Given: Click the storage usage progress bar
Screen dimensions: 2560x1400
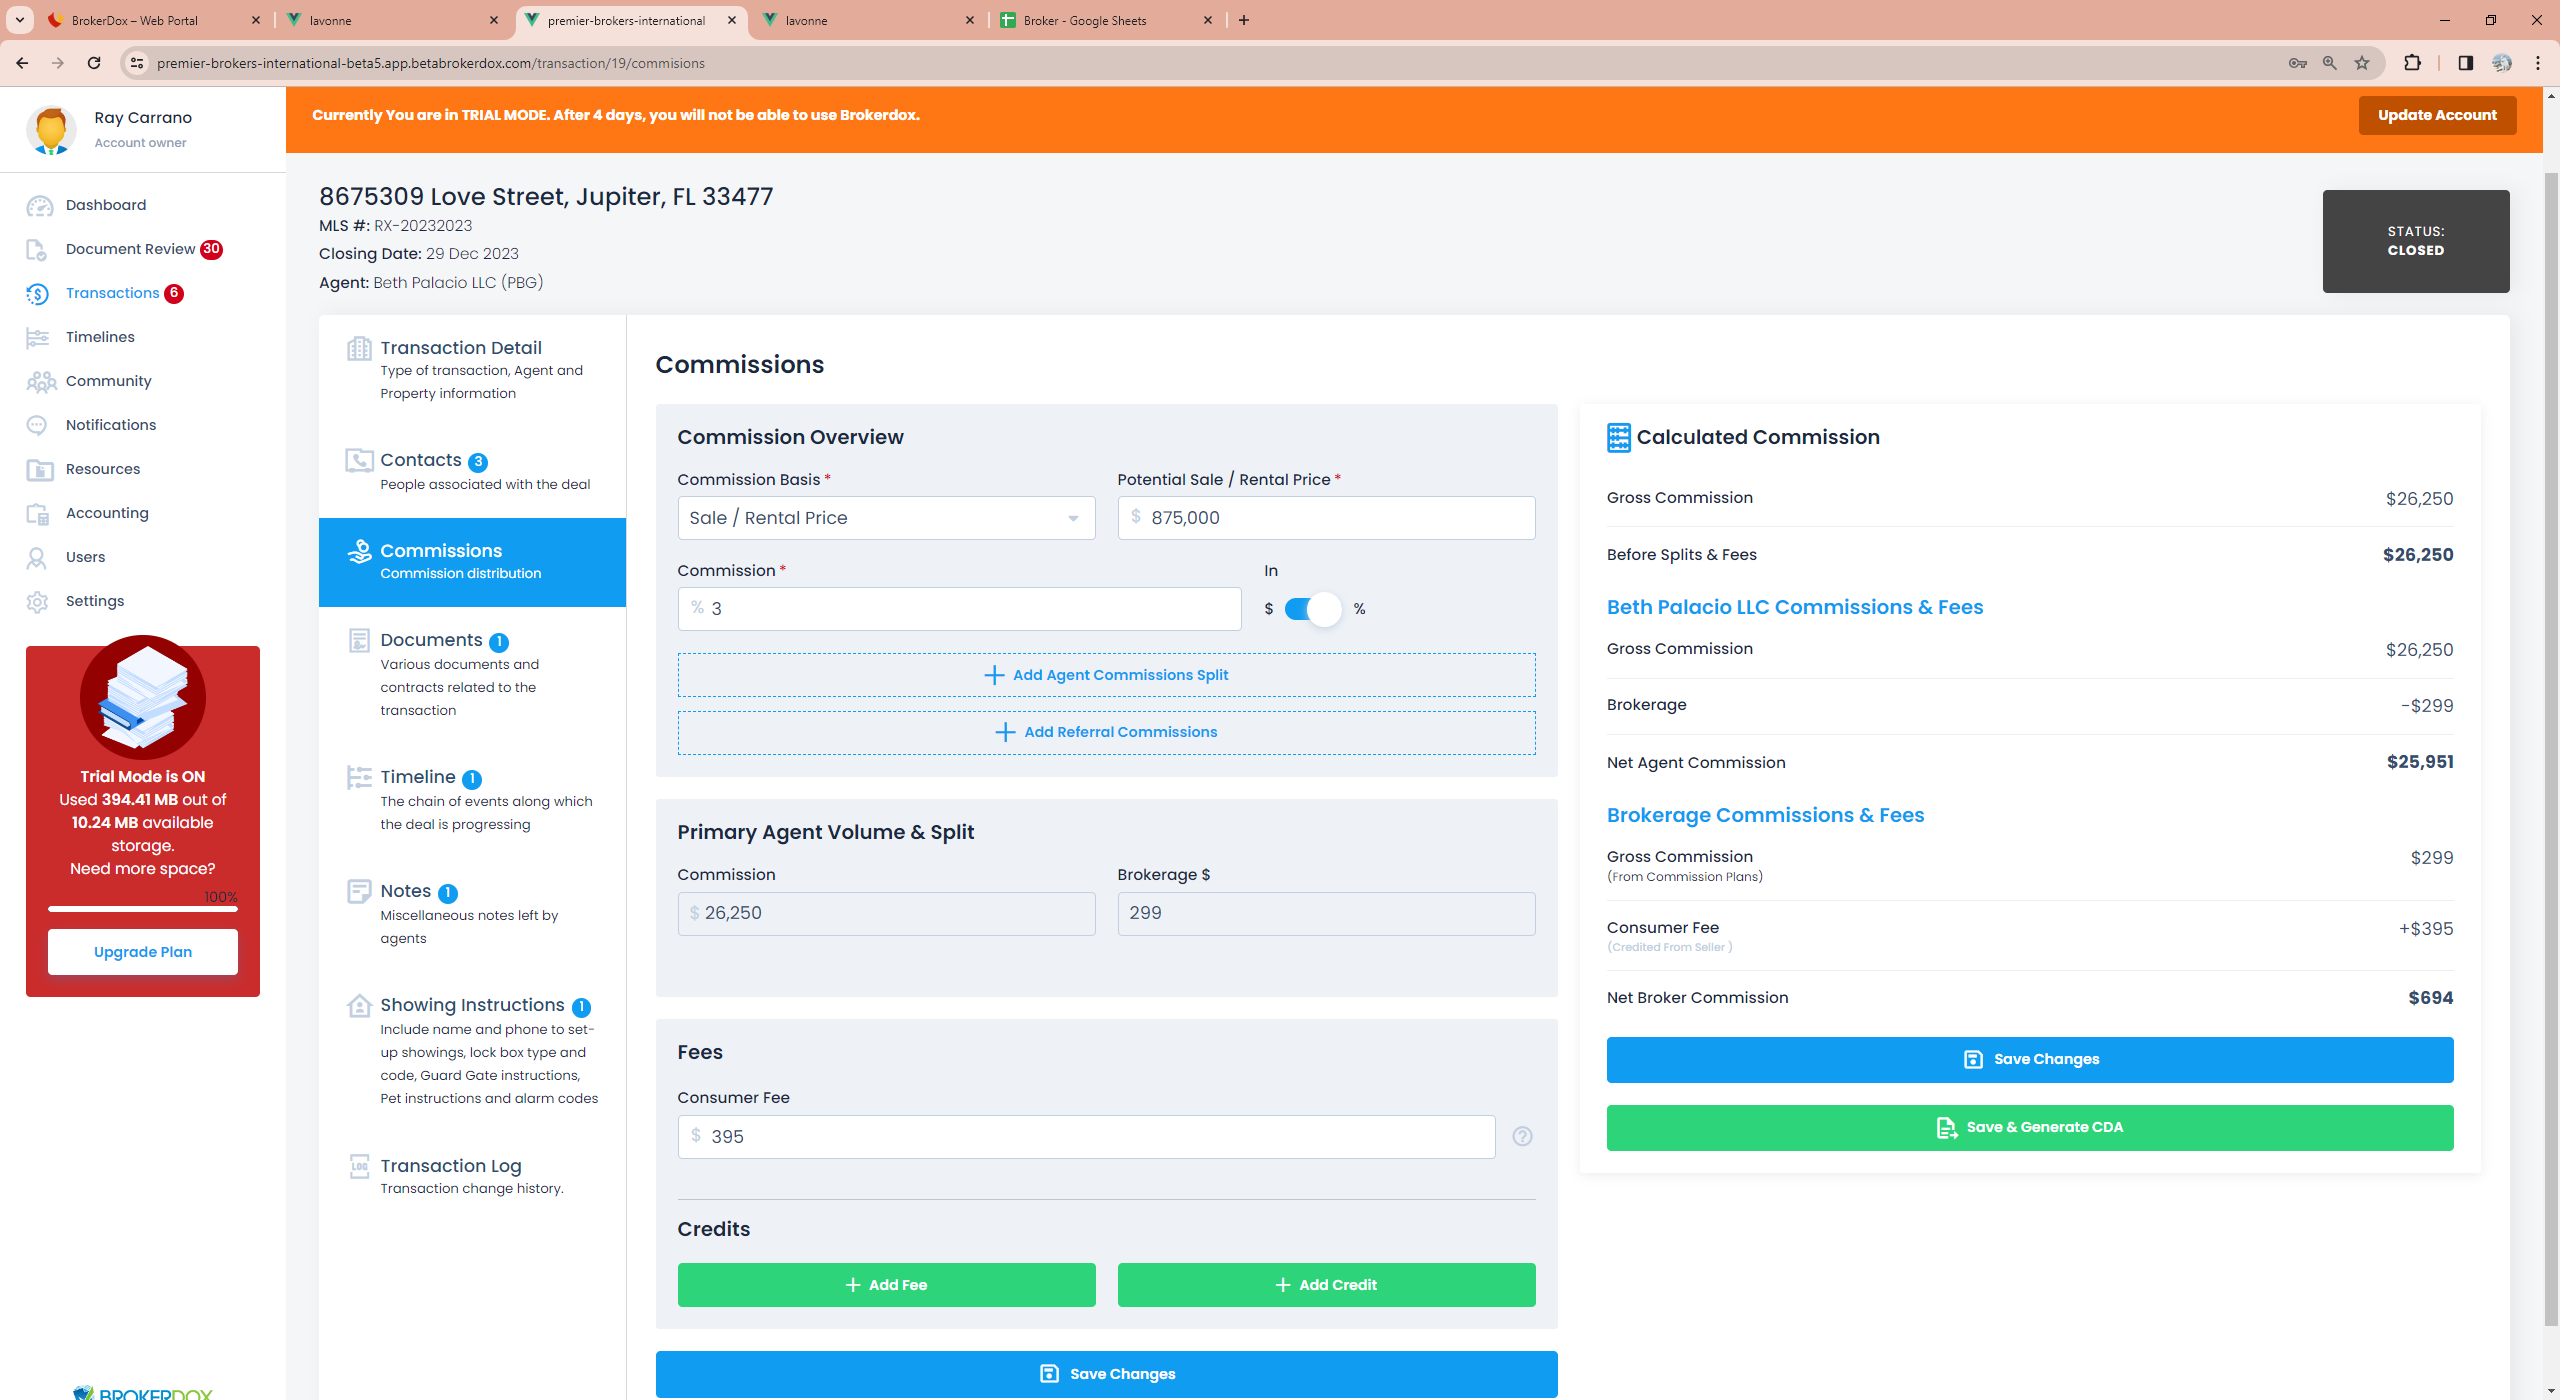Looking at the screenshot, I should click(x=143, y=909).
